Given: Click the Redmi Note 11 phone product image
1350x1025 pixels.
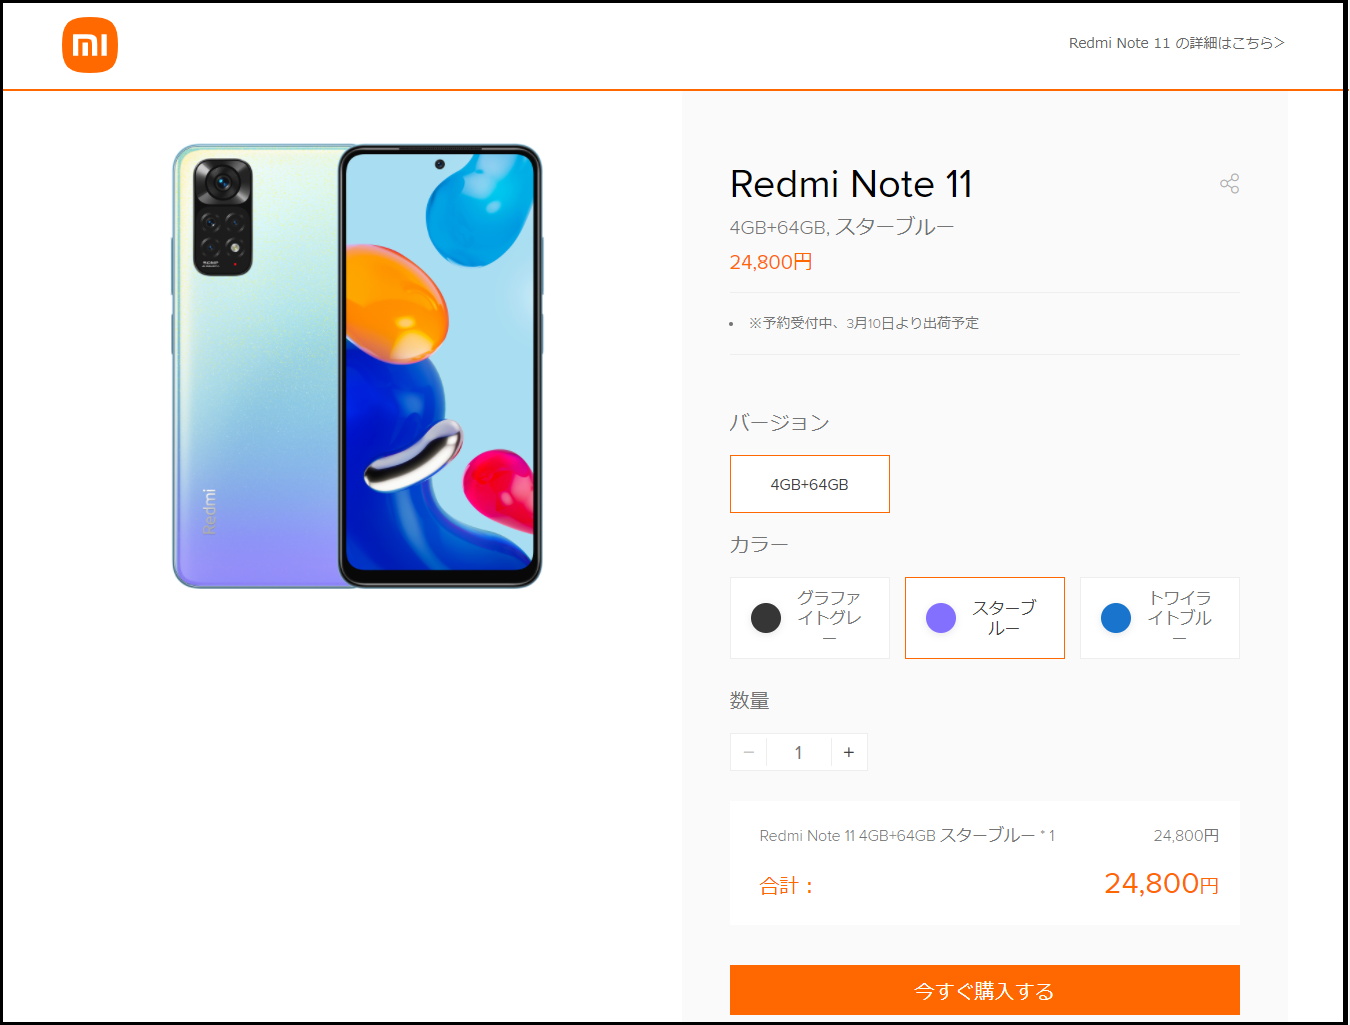Looking at the screenshot, I should [x=357, y=366].
